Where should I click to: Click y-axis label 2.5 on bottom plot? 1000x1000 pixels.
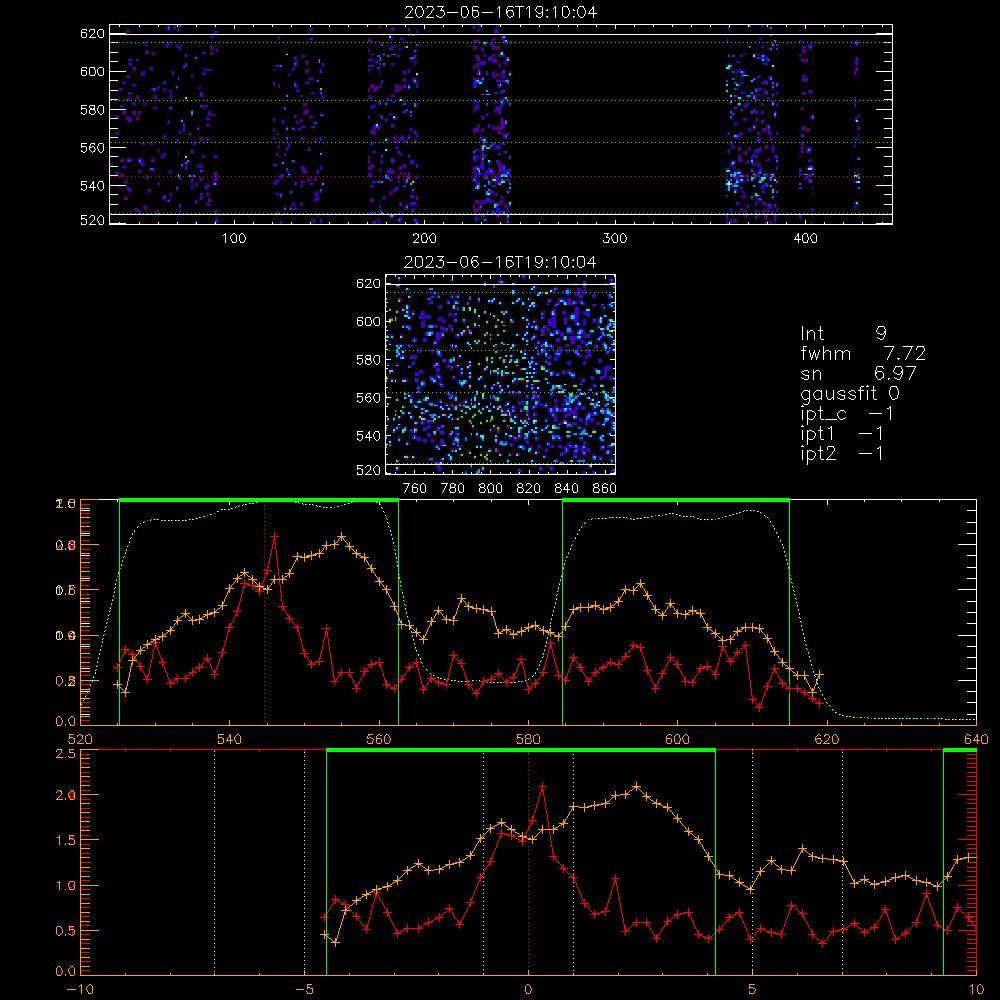(66, 754)
